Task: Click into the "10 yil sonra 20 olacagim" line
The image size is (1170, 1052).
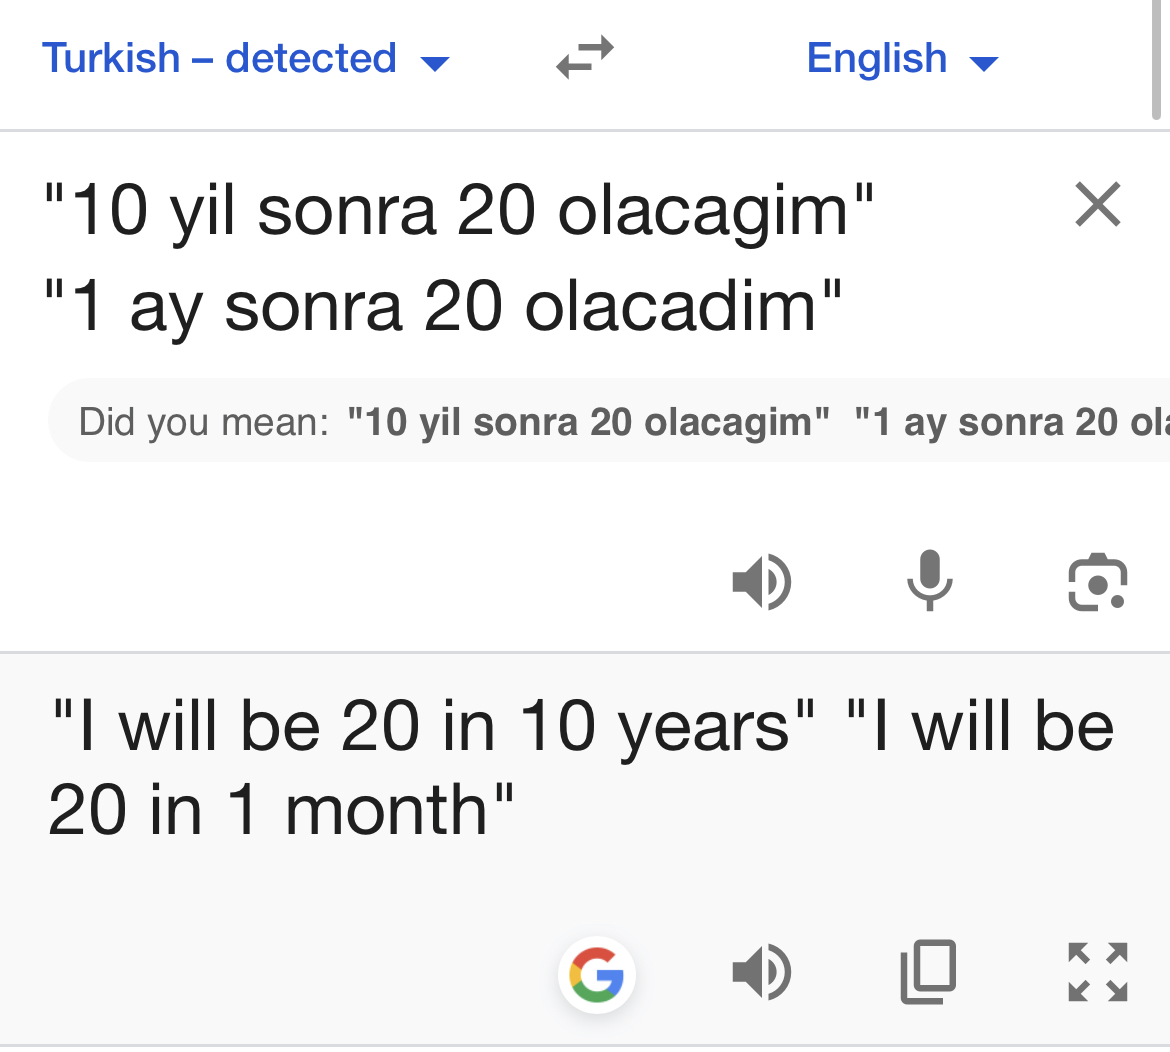Action: pos(459,210)
